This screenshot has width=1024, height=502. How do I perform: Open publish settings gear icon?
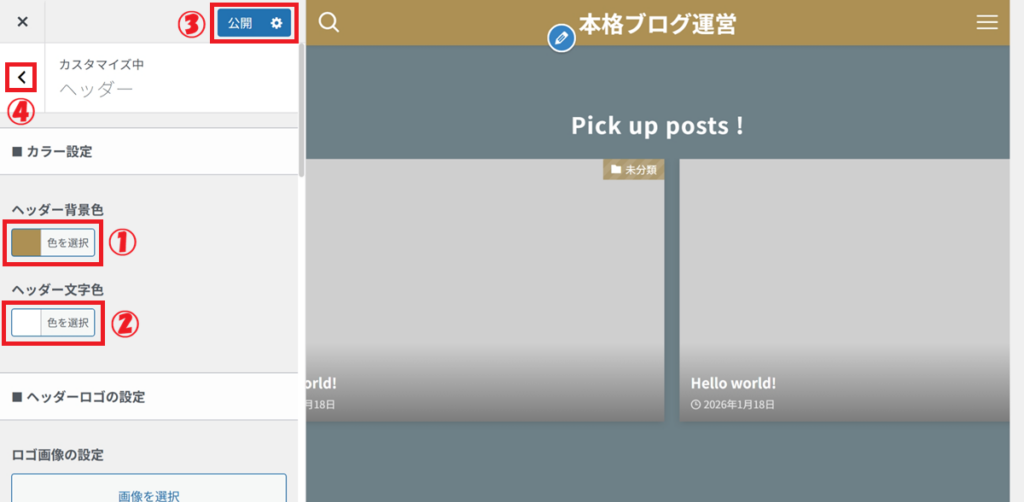point(277,23)
